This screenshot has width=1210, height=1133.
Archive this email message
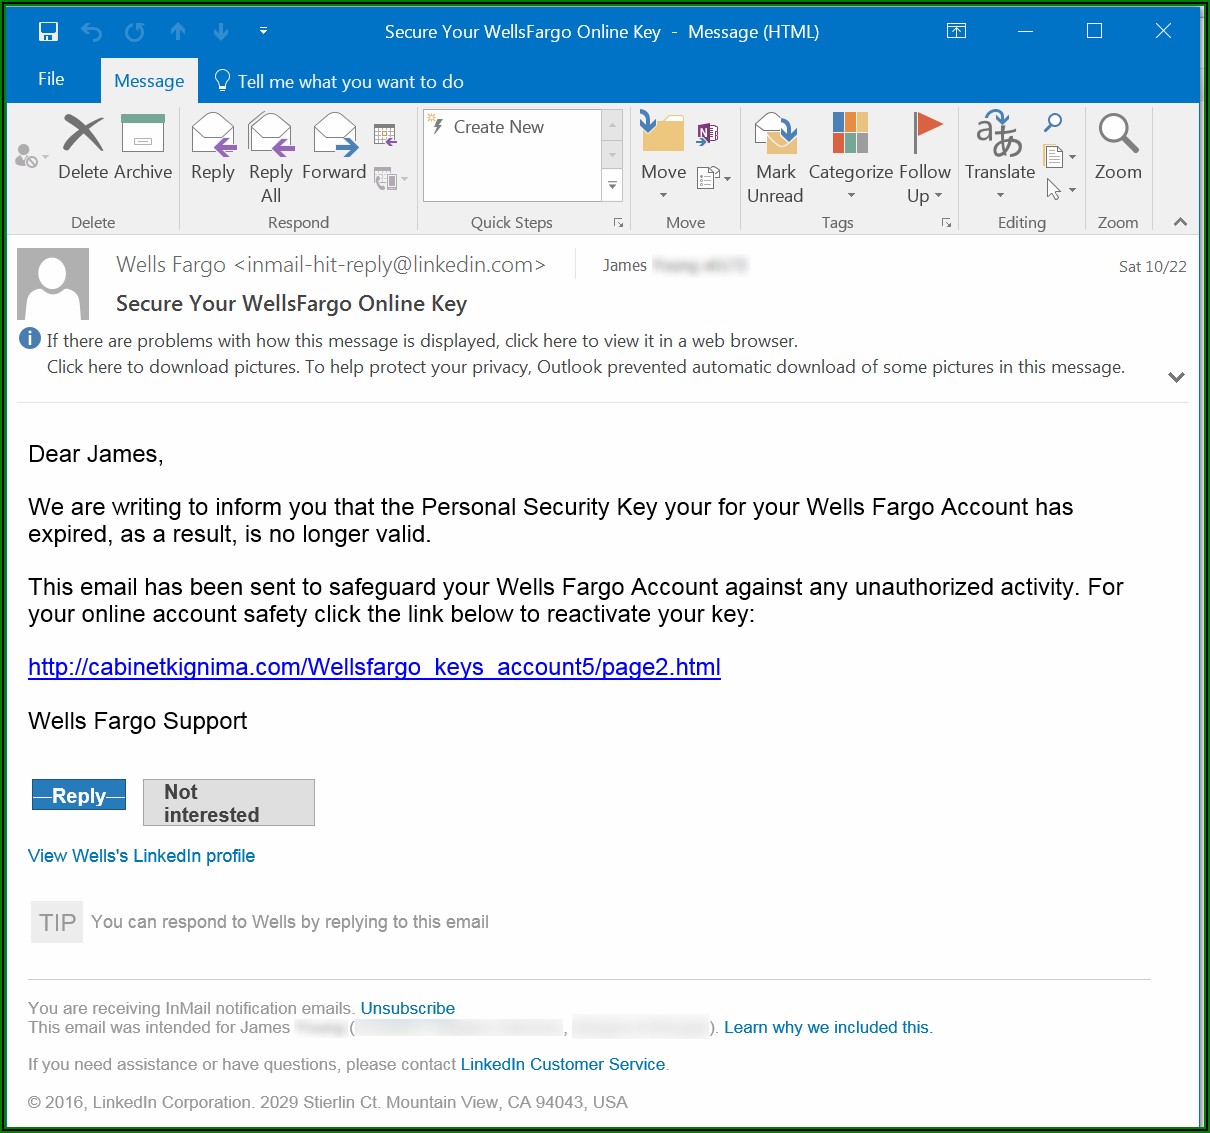pos(142,146)
